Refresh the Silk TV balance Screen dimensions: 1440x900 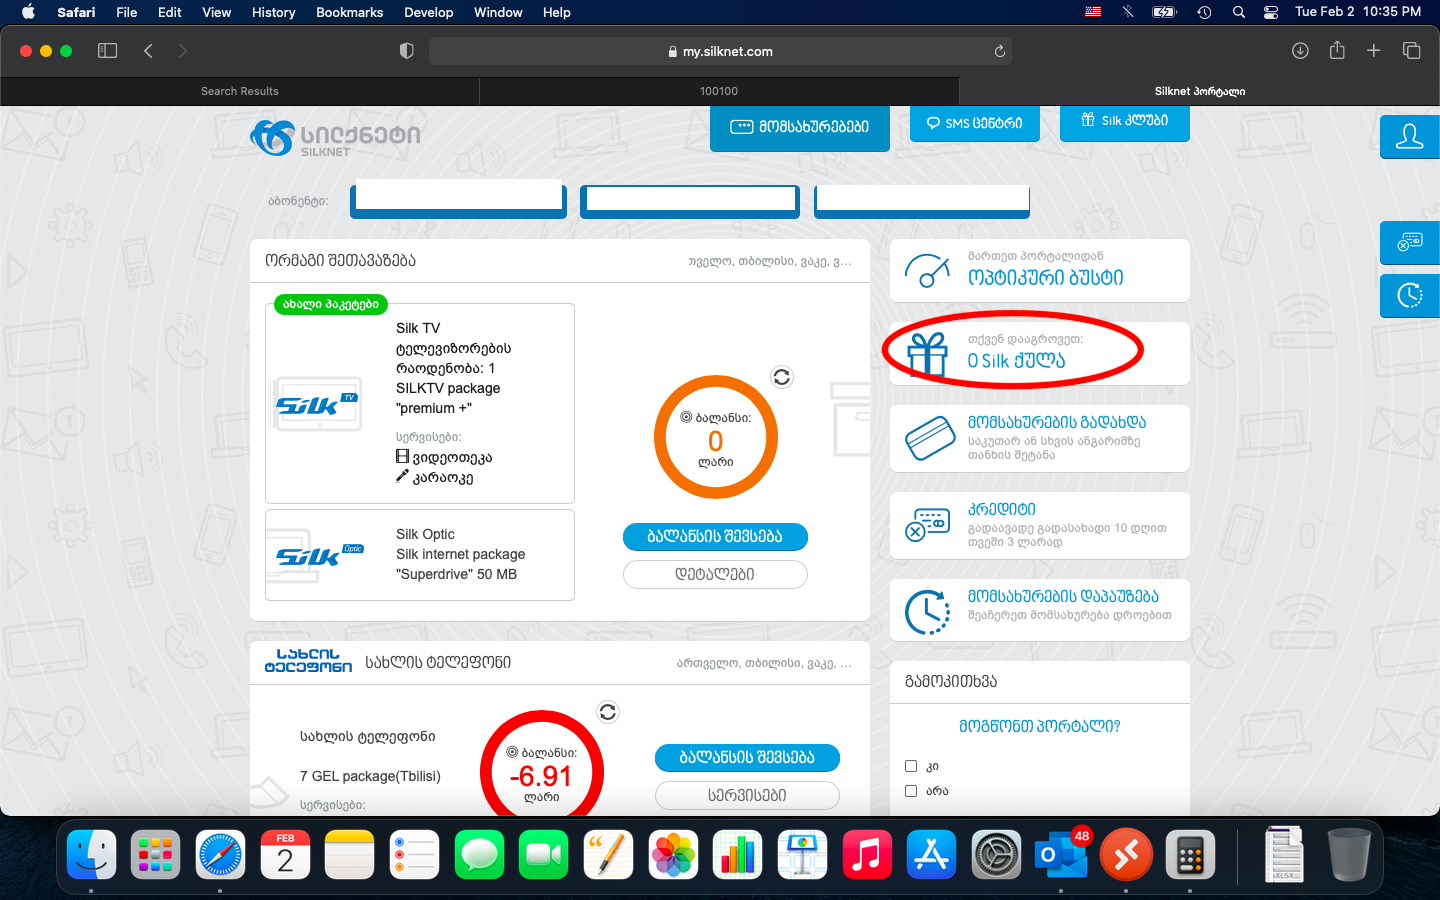(x=782, y=377)
